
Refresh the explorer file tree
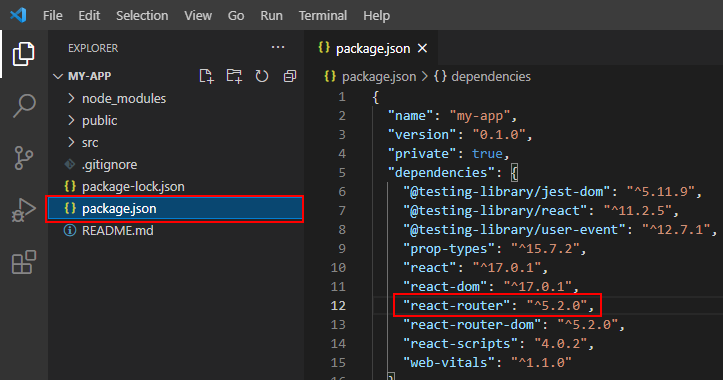pos(262,76)
